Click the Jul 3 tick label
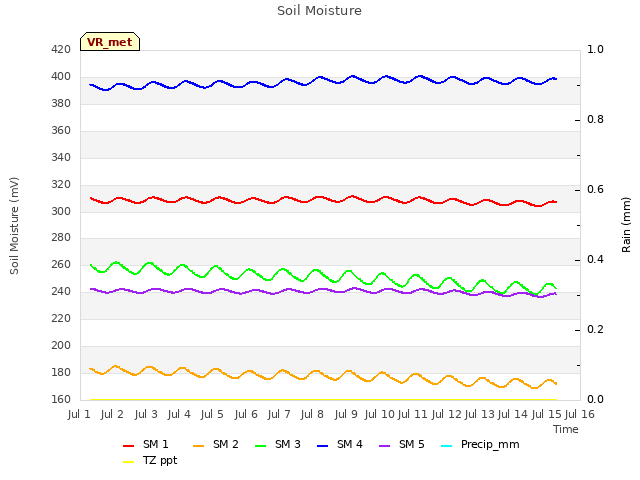This screenshot has width=640, height=480. pos(146,414)
